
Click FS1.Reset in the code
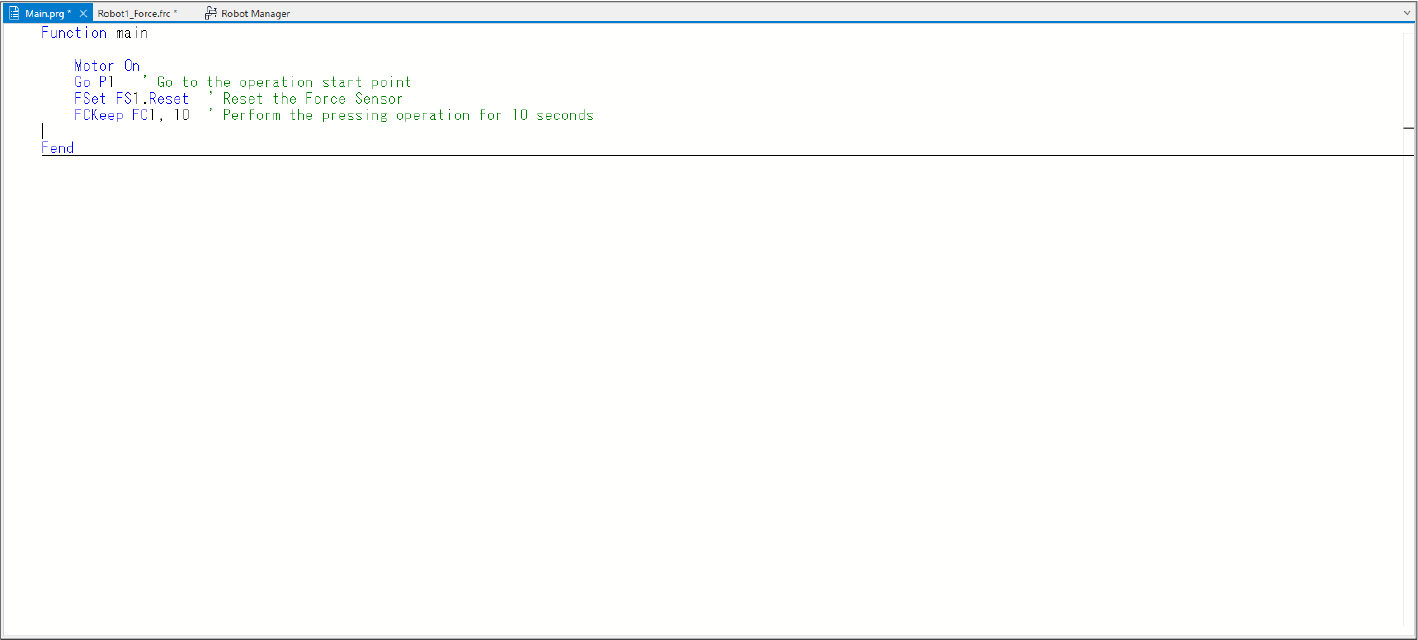[x=152, y=99]
